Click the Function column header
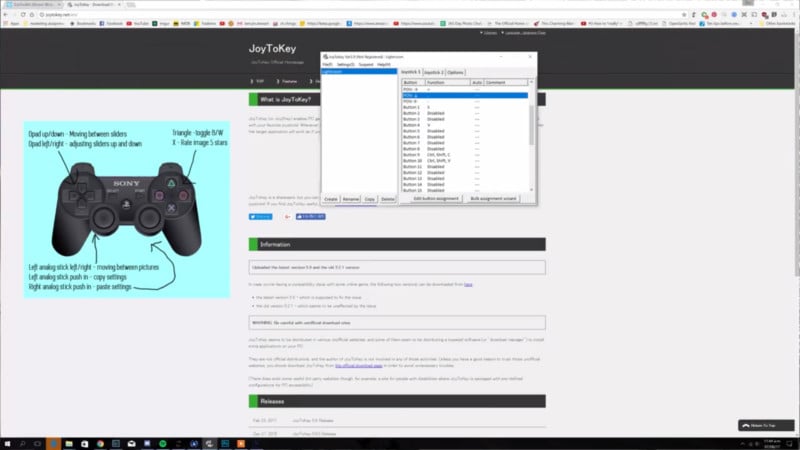The image size is (800, 450). 447,82
